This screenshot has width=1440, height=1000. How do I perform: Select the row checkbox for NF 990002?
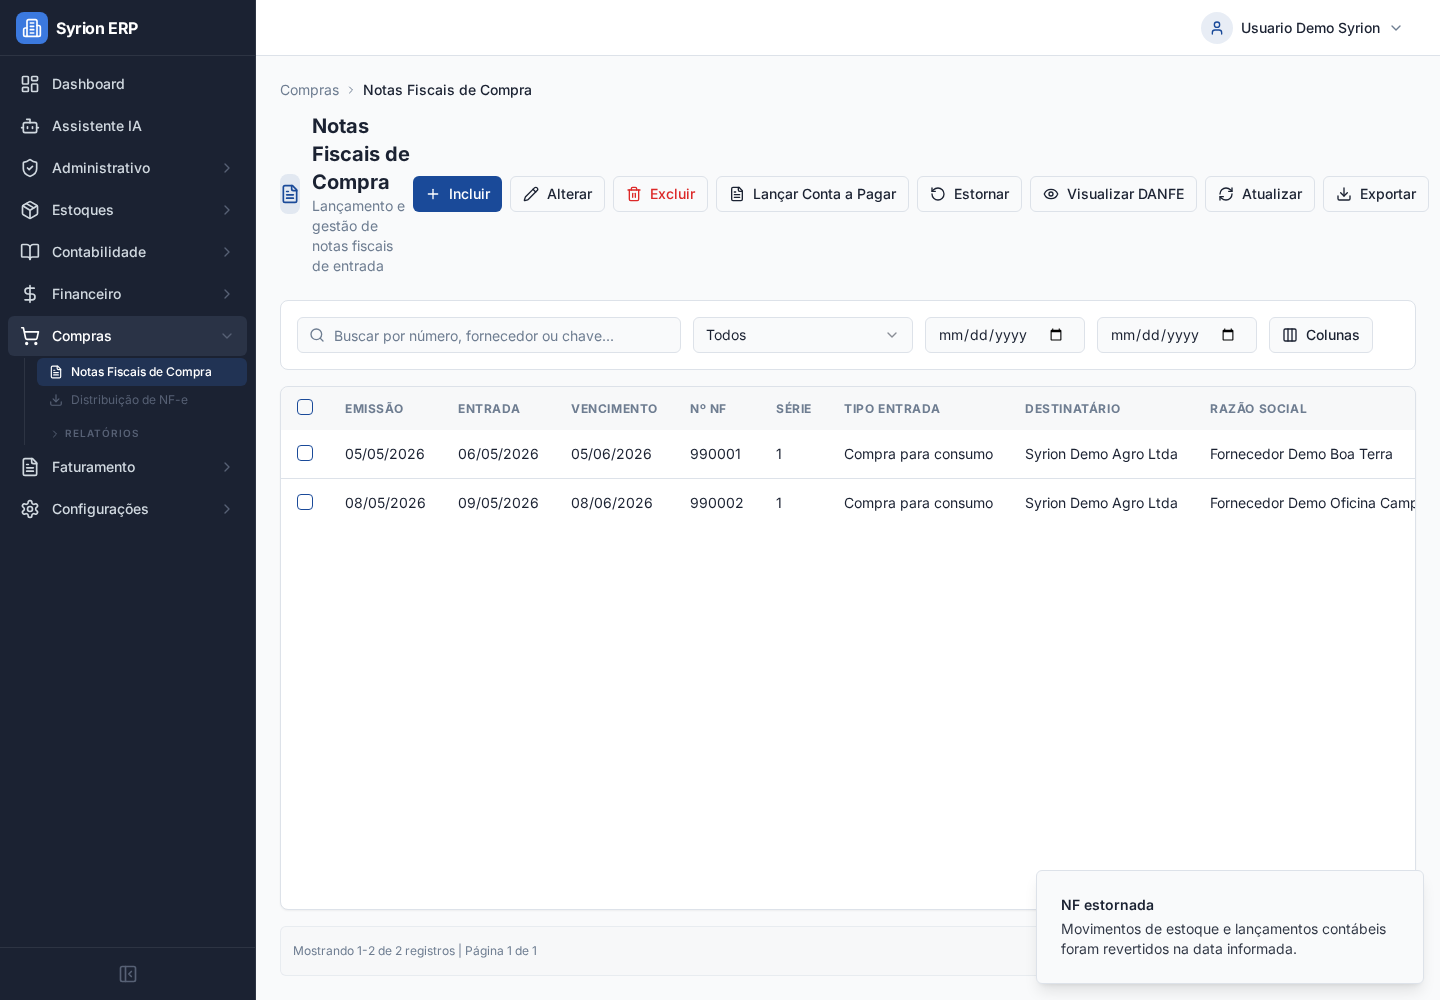point(305,502)
